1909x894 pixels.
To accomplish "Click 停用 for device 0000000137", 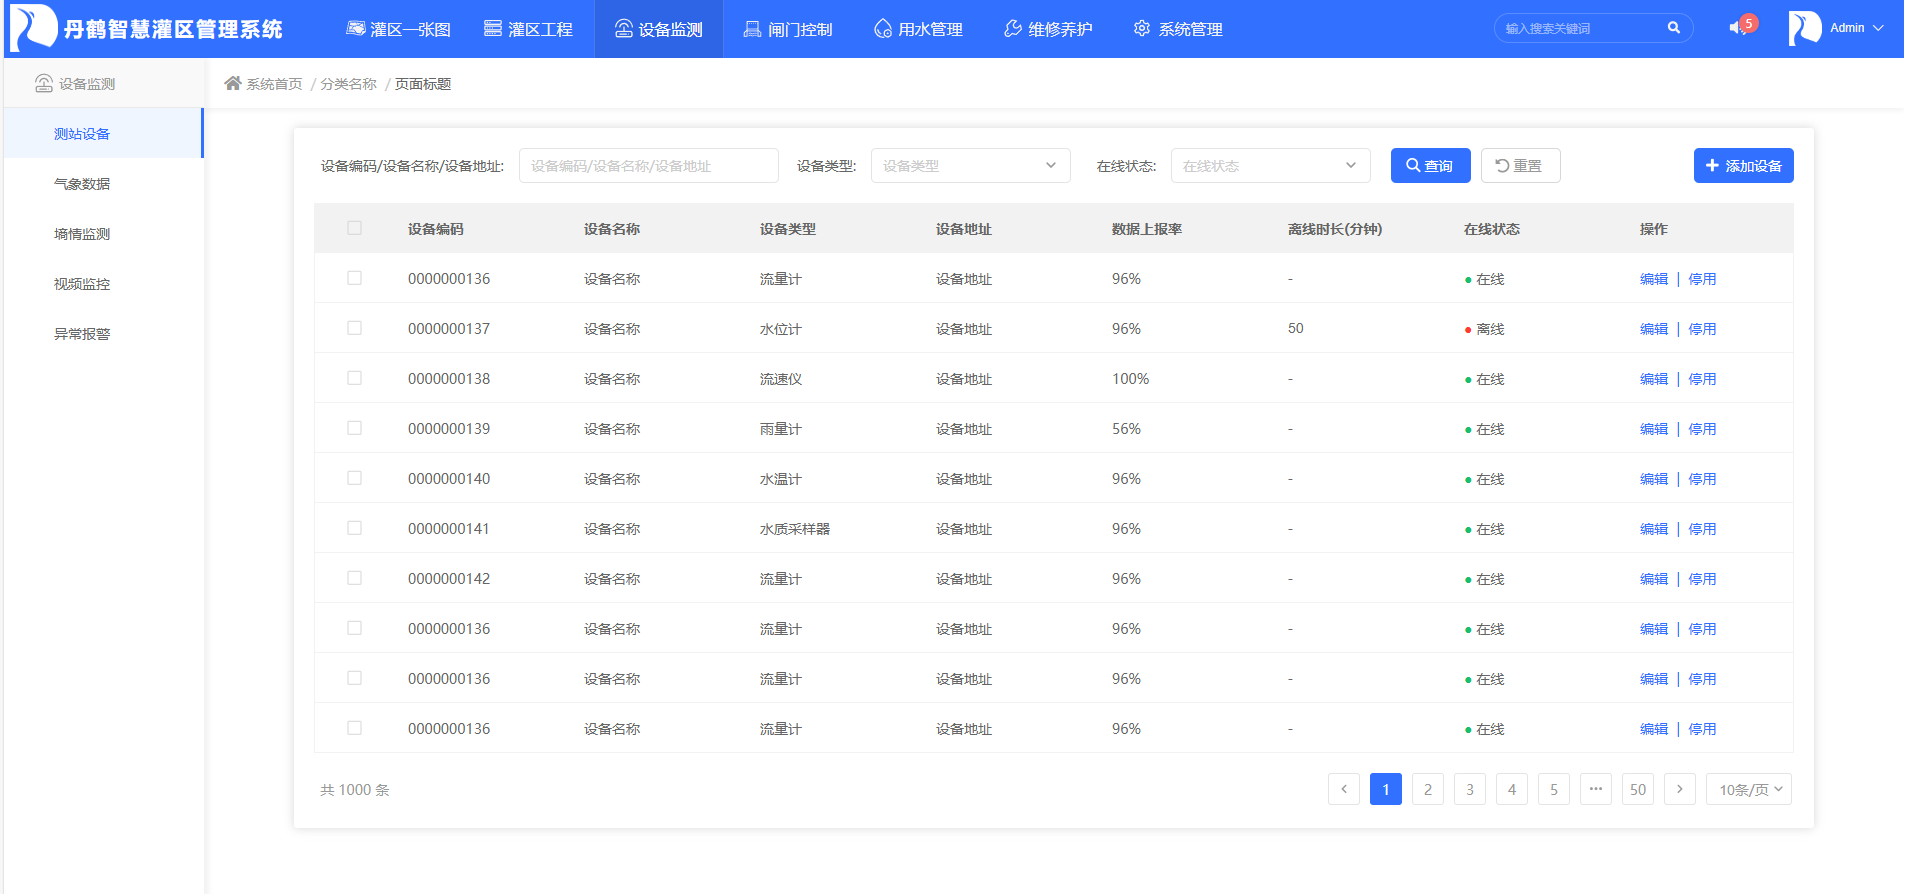I will click(x=1702, y=329).
